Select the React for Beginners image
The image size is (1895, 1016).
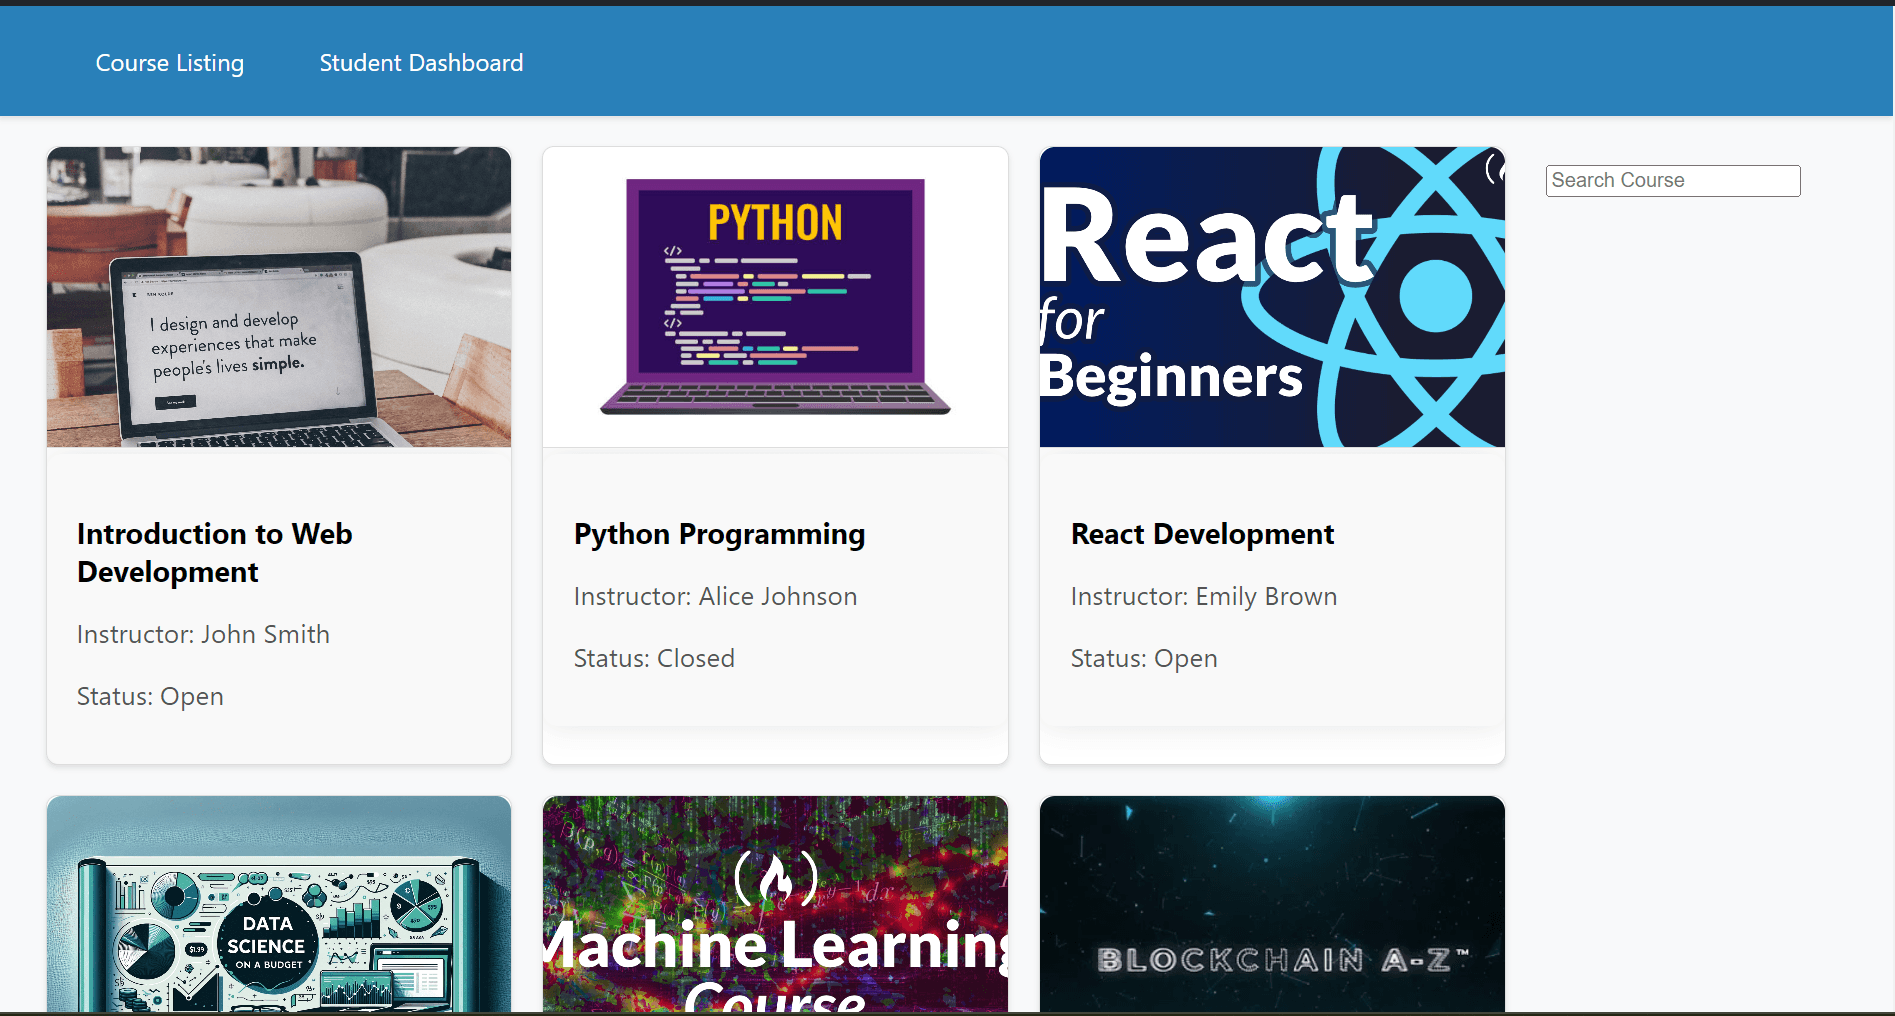[x=1272, y=297]
